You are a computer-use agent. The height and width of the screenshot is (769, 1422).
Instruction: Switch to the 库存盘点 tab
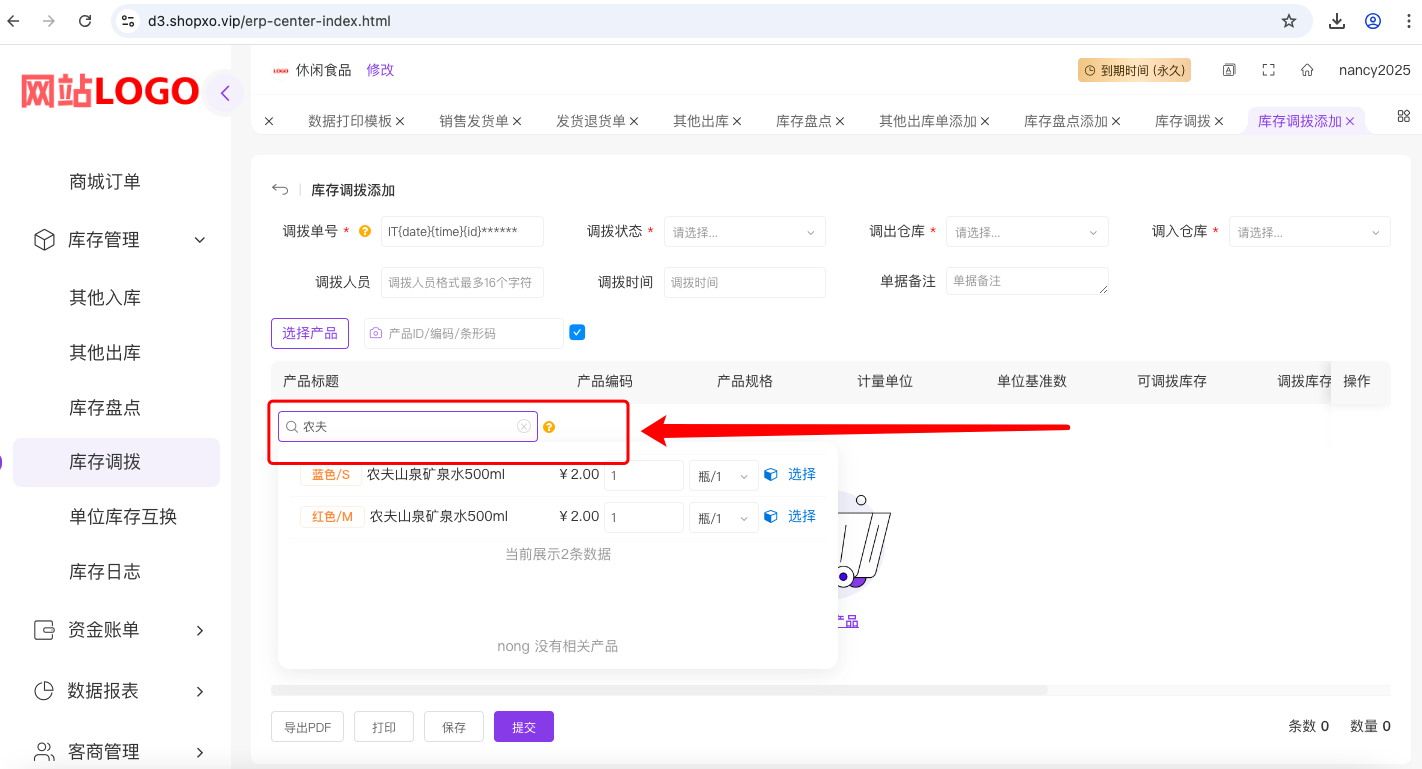tap(803, 121)
